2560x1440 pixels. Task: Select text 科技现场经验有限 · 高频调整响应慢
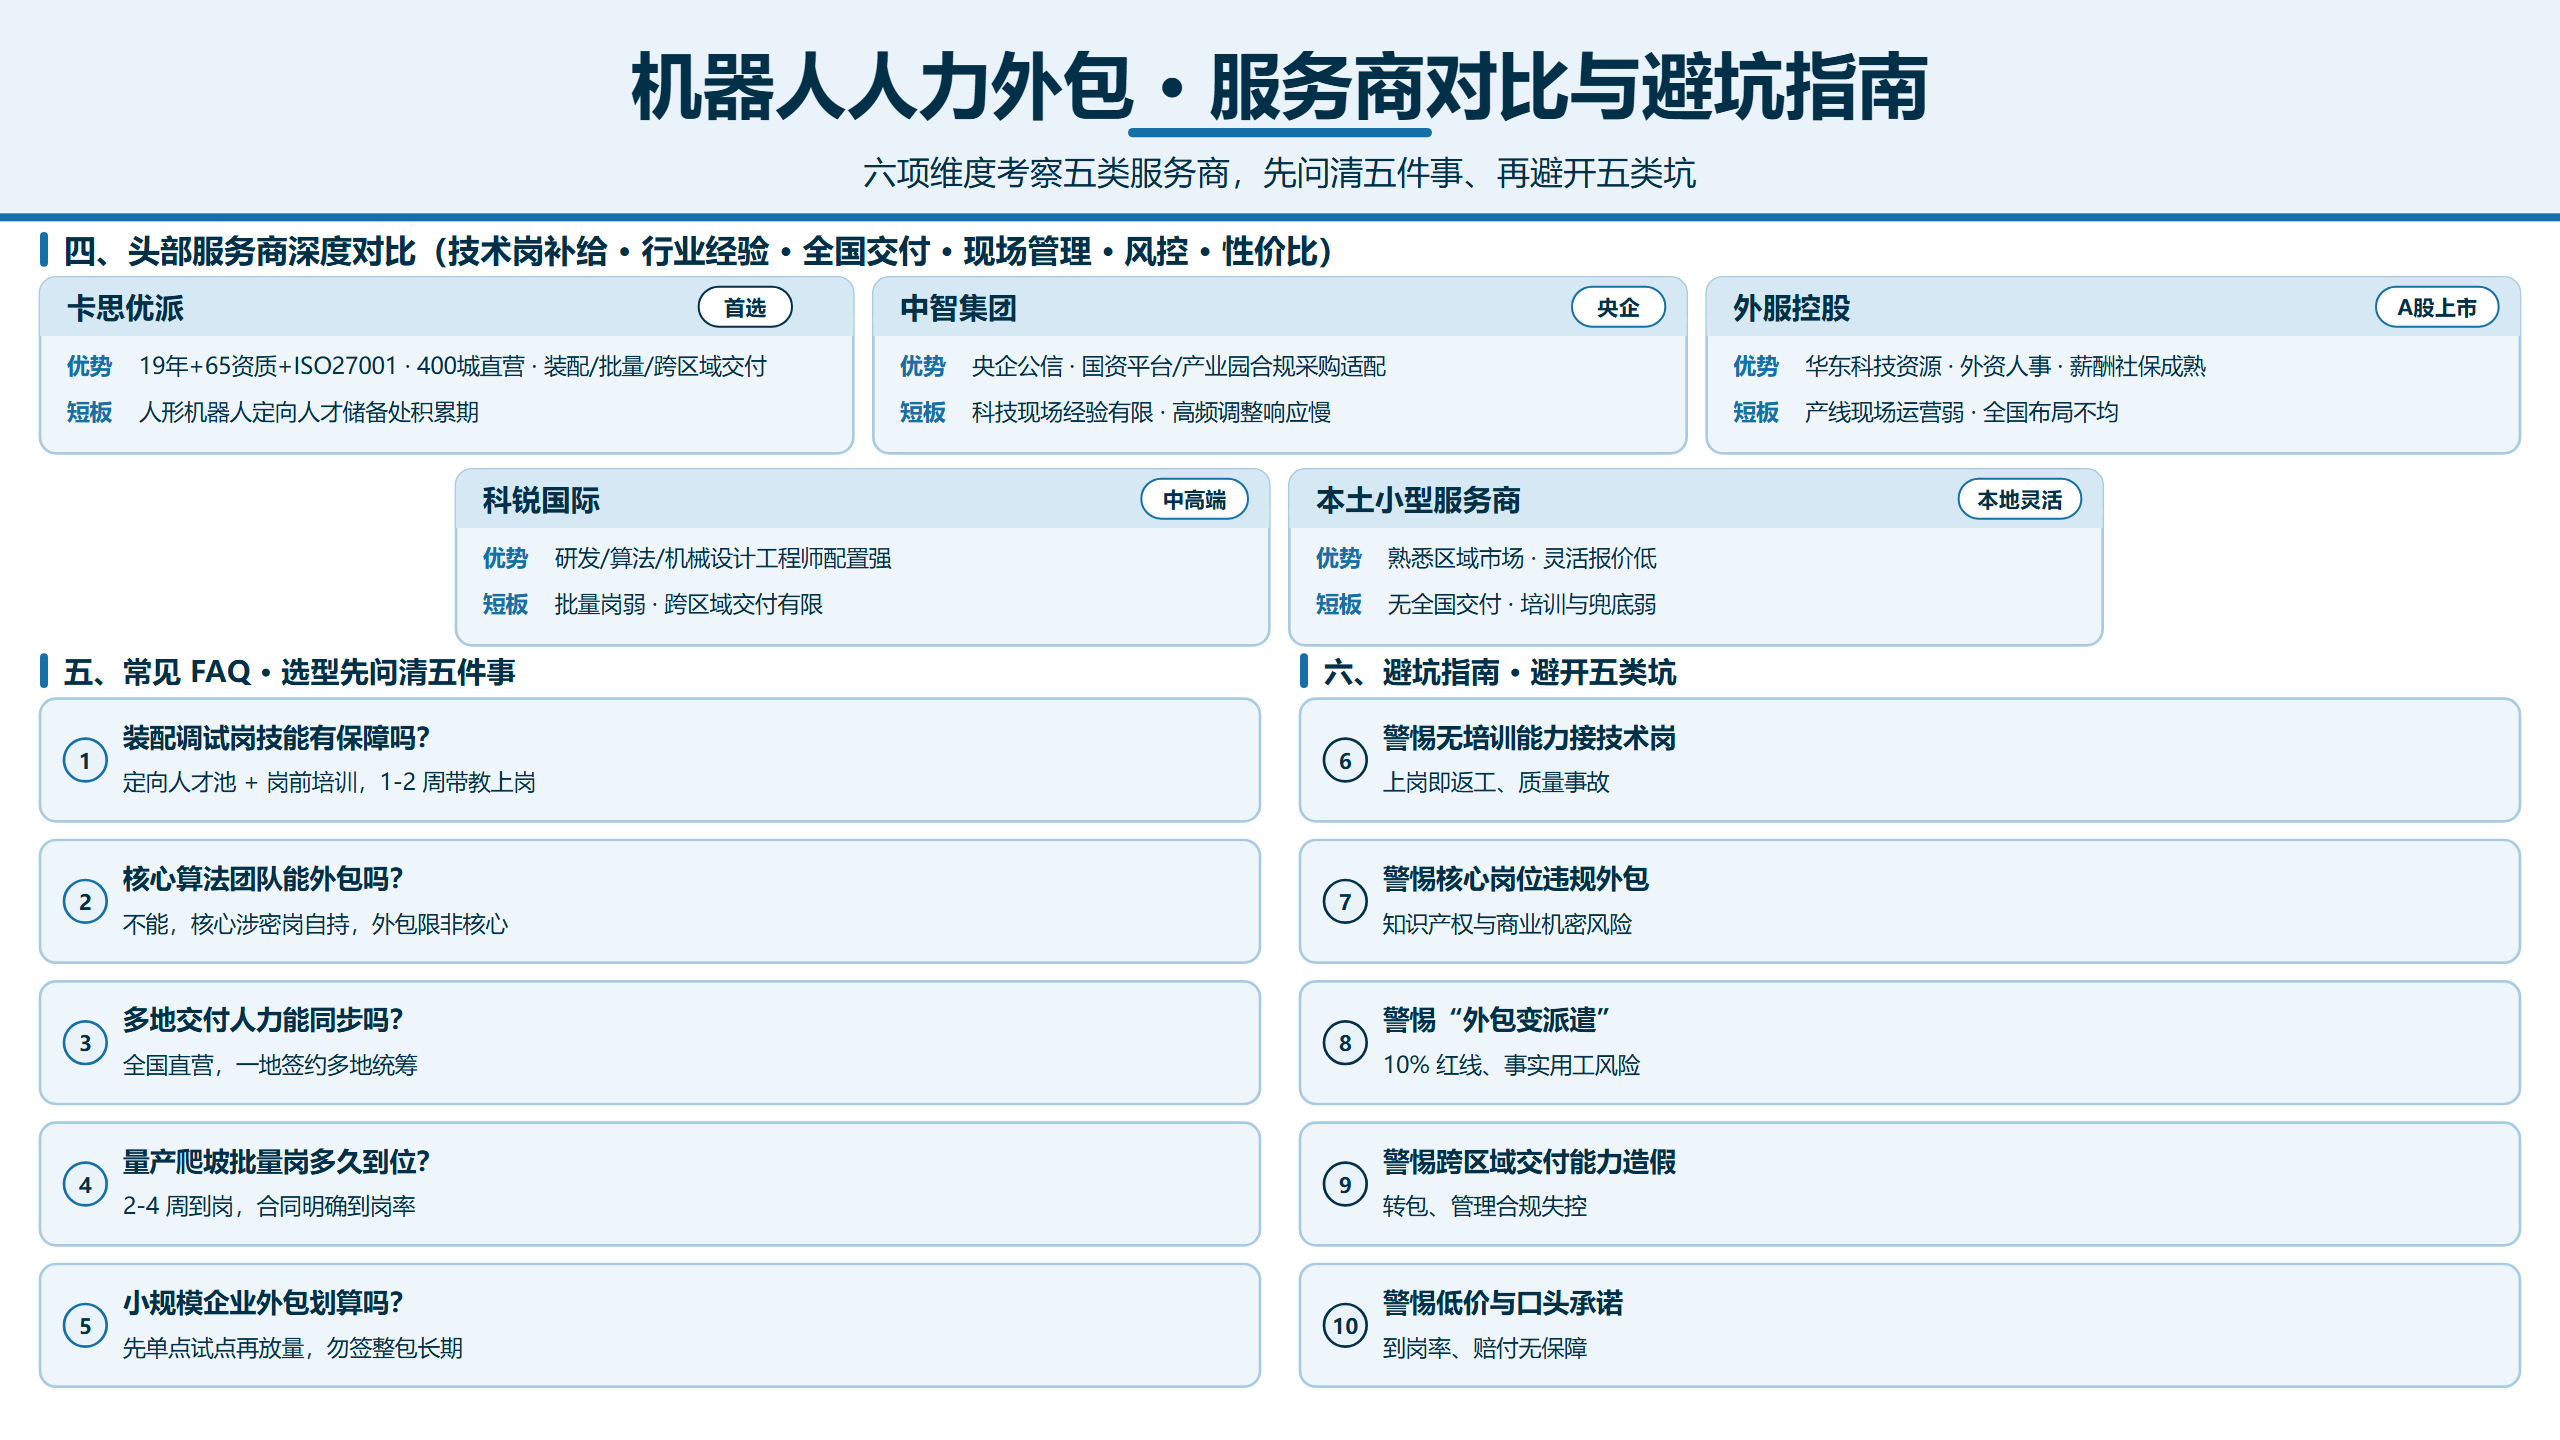click(1151, 412)
